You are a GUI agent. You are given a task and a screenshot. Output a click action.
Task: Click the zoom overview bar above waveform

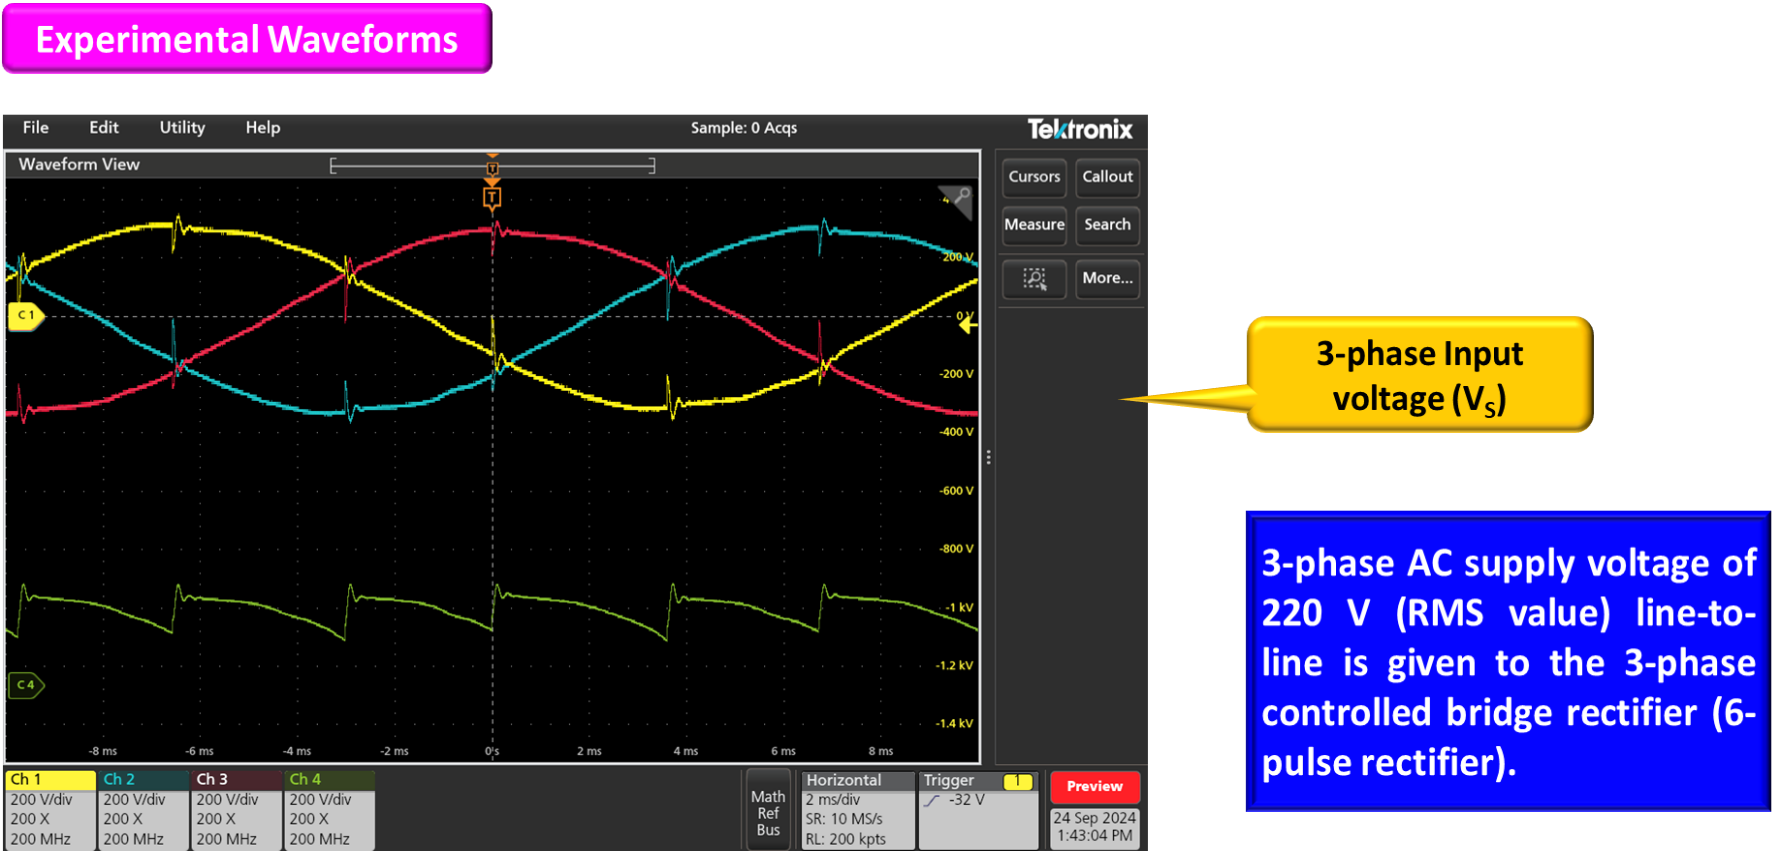click(492, 166)
